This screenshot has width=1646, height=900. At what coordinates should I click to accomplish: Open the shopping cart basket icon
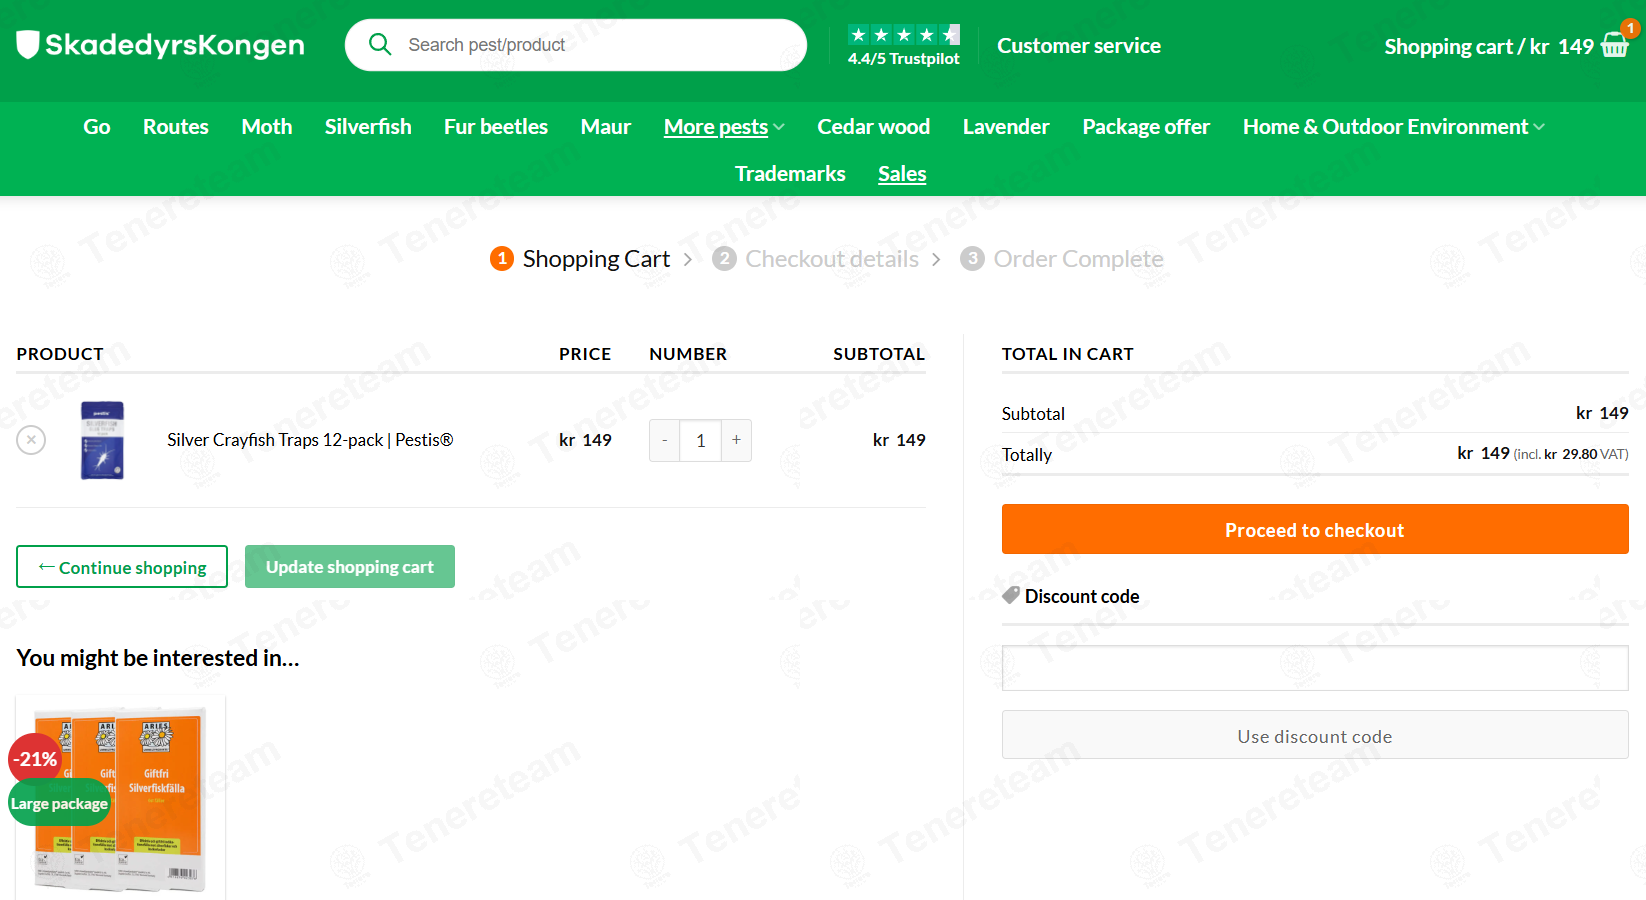click(x=1615, y=45)
